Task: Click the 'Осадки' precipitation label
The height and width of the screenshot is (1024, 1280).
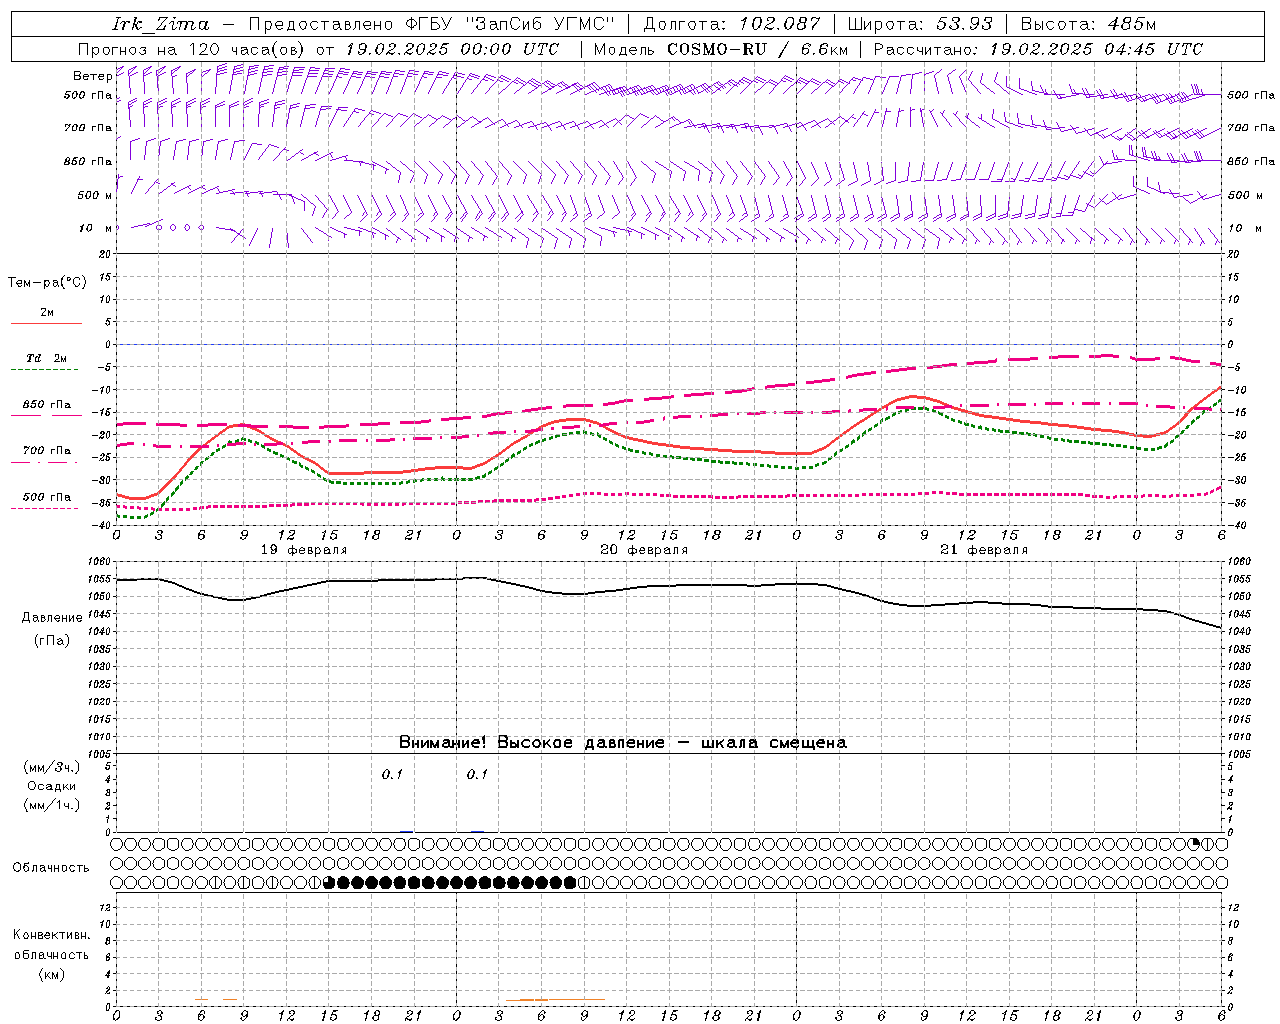Action: tap(51, 786)
